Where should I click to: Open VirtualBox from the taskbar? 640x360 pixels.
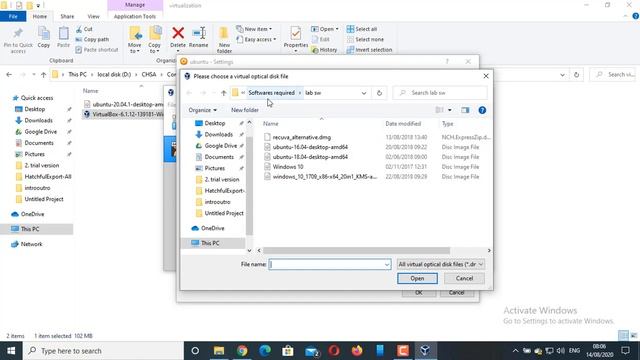click(x=425, y=351)
